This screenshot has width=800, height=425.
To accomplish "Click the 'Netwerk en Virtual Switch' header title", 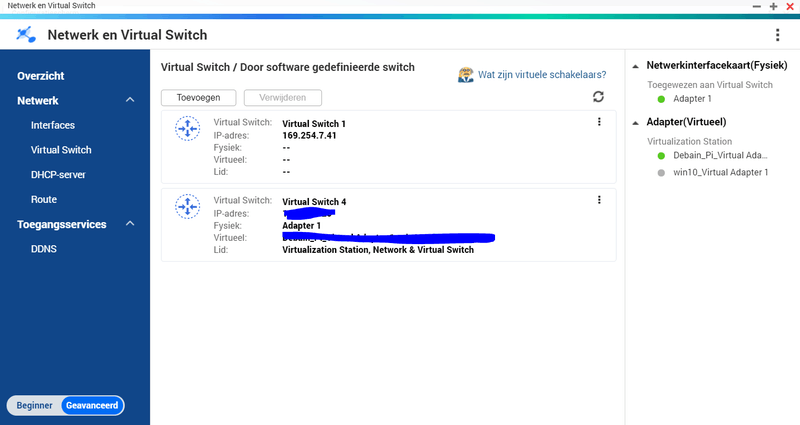I will [127, 35].
